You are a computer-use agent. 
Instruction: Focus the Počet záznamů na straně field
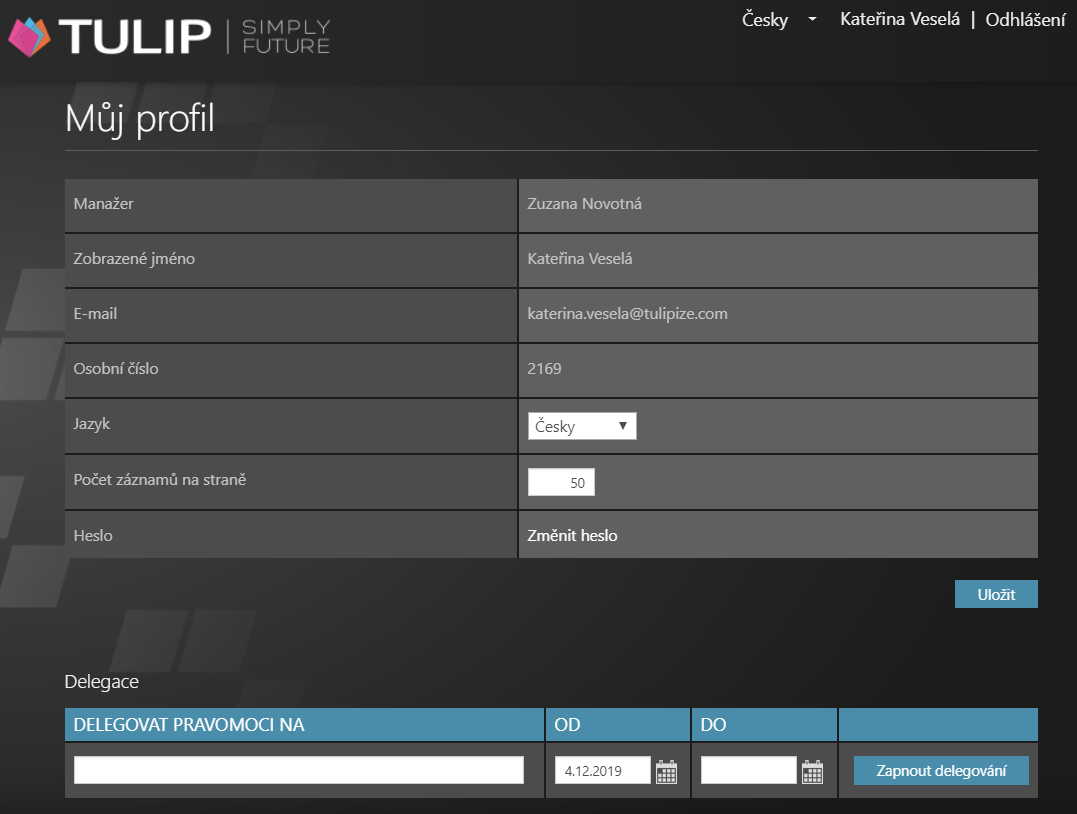pos(561,482)
